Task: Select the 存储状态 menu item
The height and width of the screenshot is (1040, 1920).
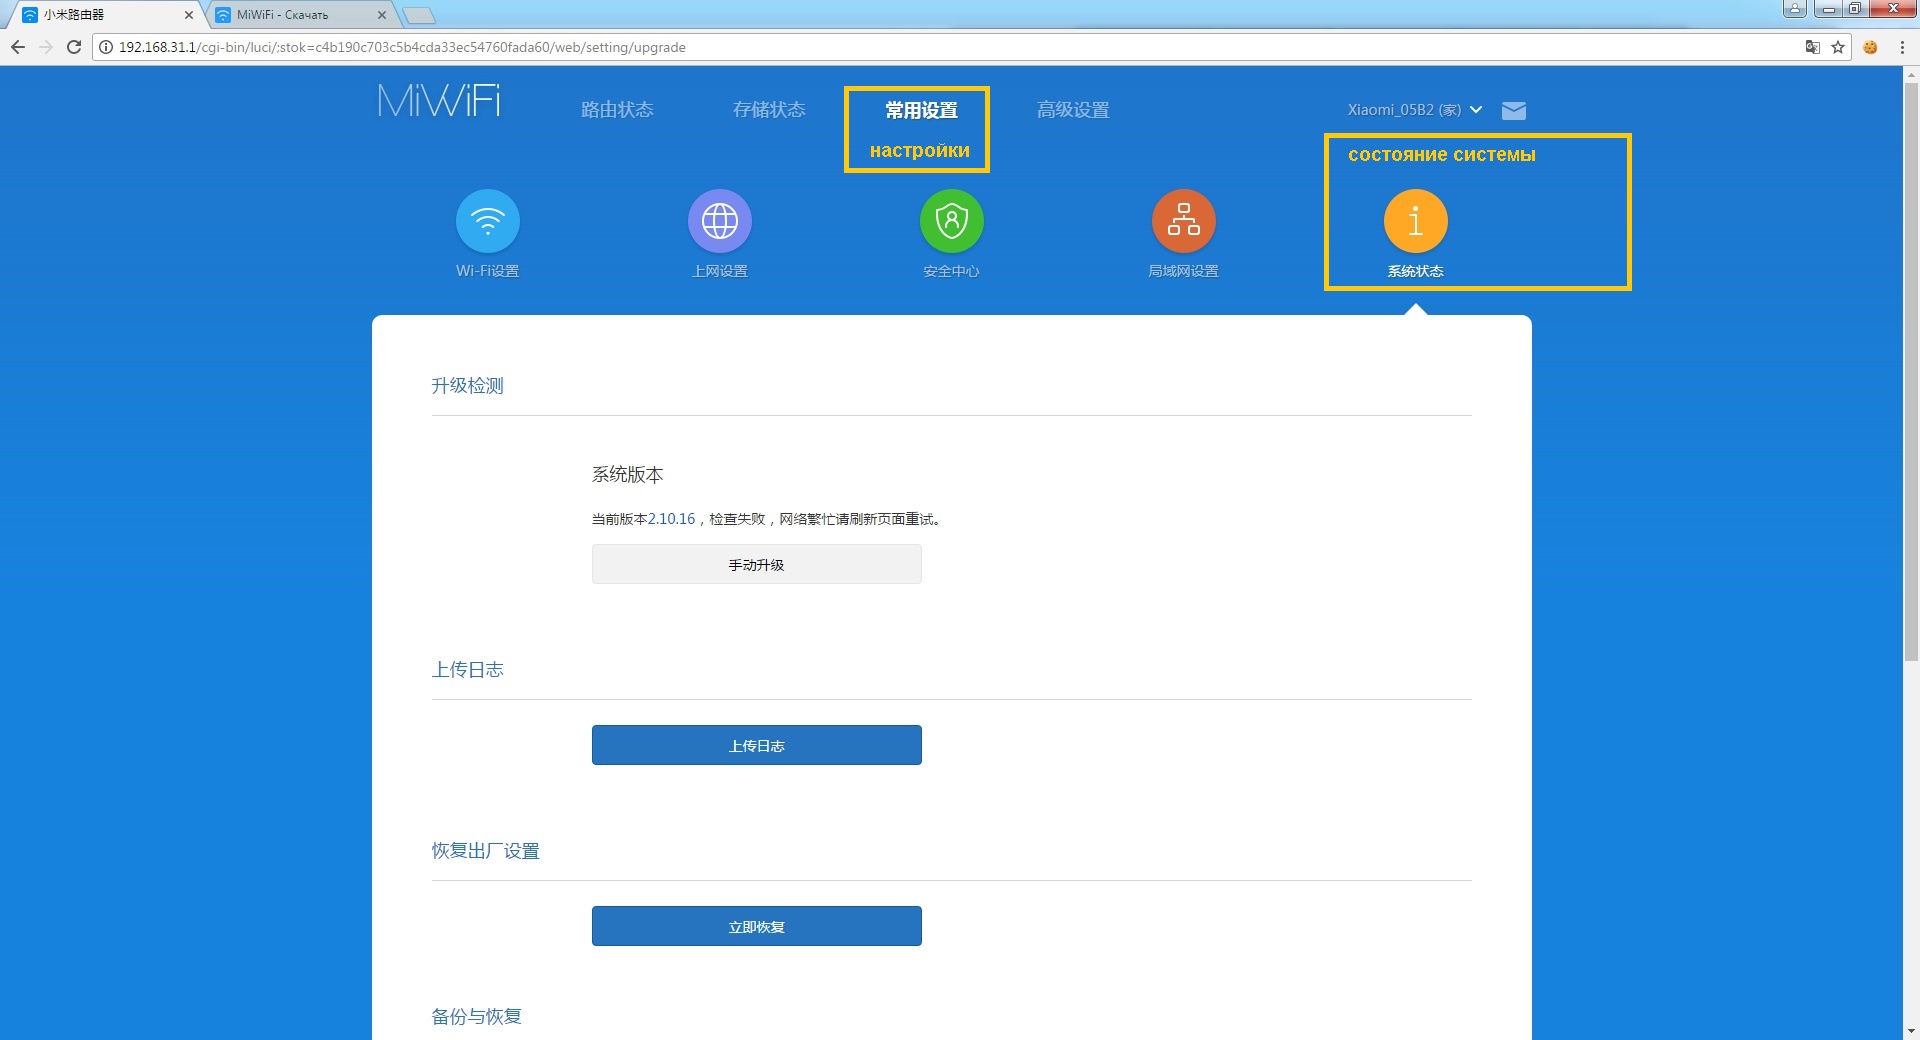Action: pyautogui.click(x=769, y=110)
